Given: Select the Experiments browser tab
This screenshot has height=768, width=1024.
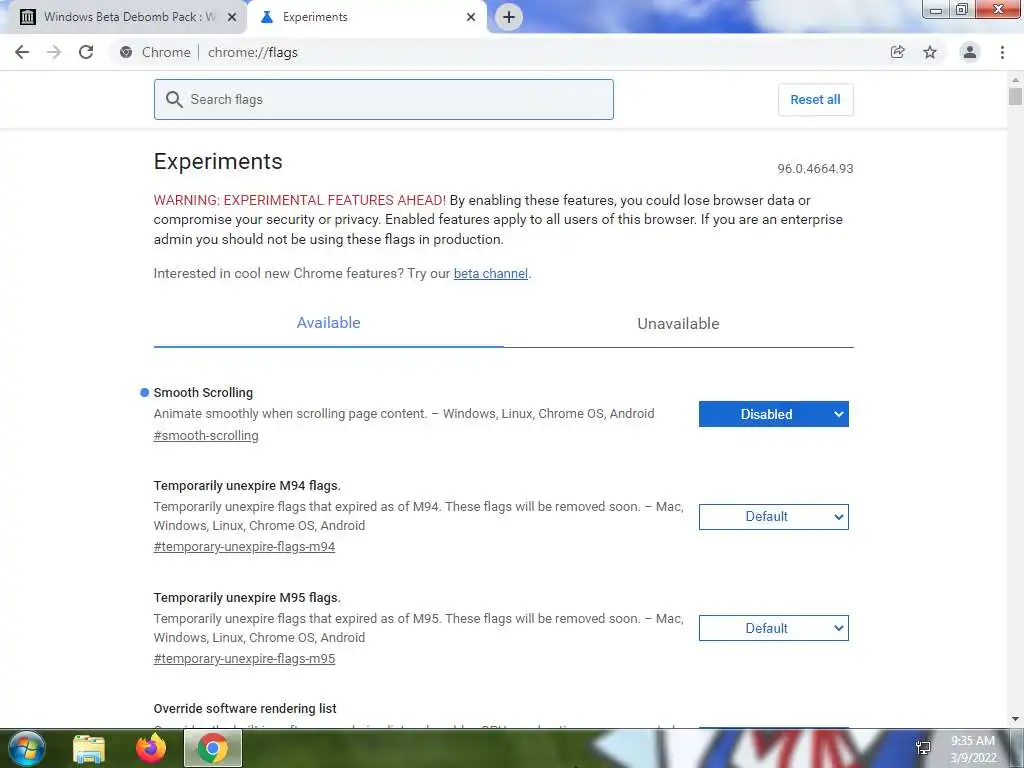Looking at the screenshot, I should click(x=368, y=18).
